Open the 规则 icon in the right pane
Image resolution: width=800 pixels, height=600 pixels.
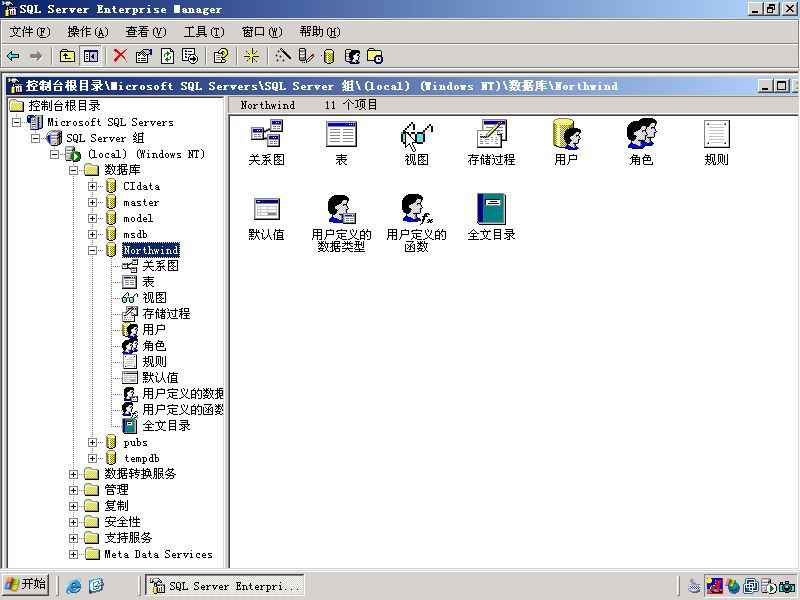point(716,134)
